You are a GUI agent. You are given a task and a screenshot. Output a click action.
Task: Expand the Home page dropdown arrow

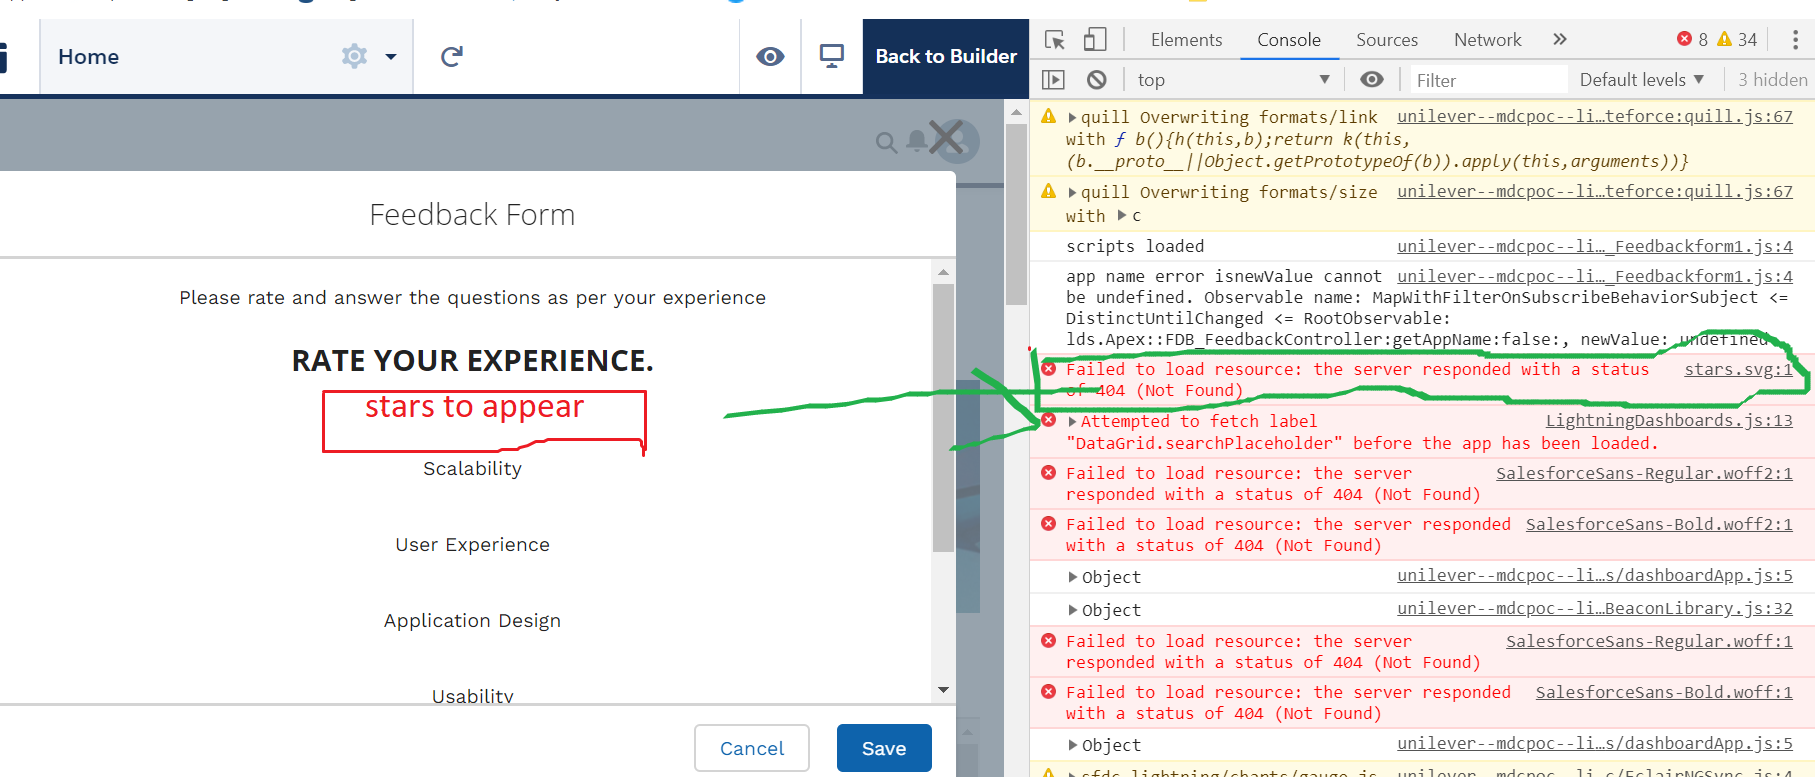click(x=391, y=57)
